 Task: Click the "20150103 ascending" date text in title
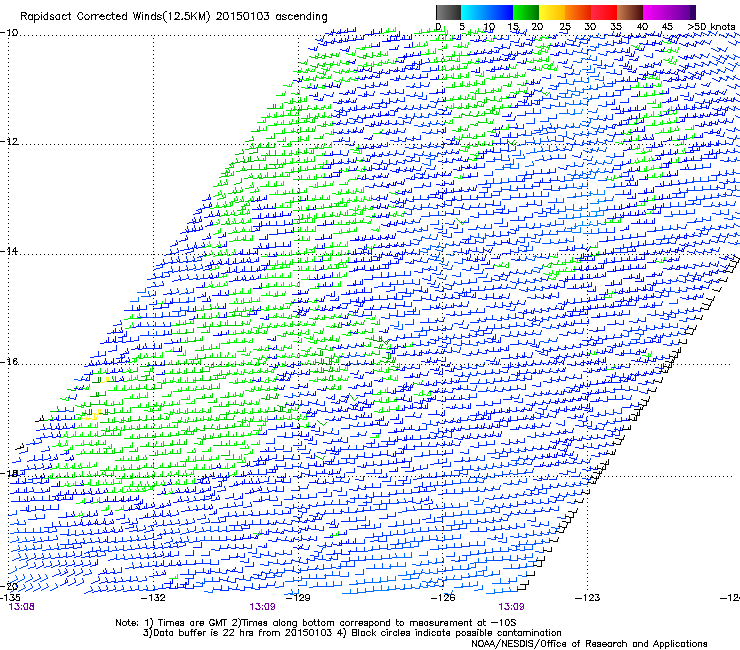(x=271, y=17)
